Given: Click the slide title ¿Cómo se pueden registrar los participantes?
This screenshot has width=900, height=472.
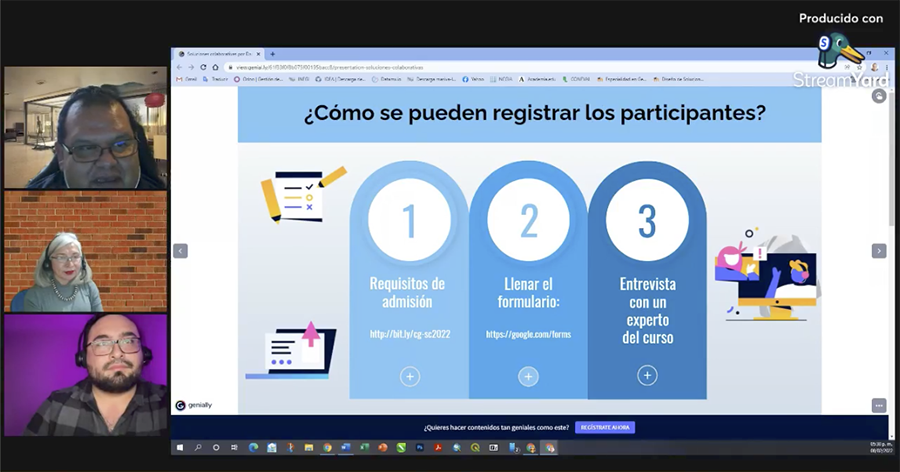Looking at the screenshot, I should click(534, 113).
